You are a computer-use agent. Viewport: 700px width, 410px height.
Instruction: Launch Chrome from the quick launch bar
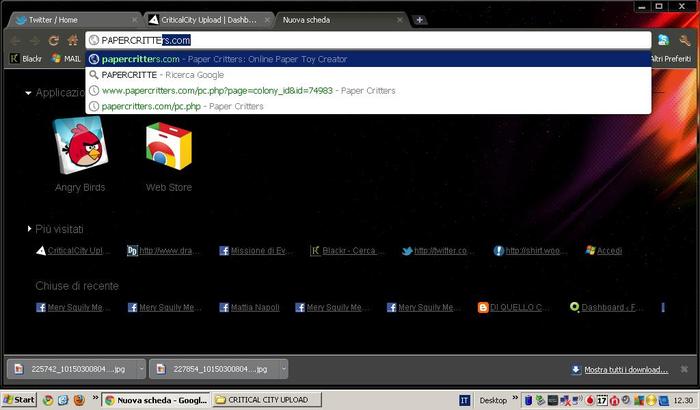[x=48, y=400]
